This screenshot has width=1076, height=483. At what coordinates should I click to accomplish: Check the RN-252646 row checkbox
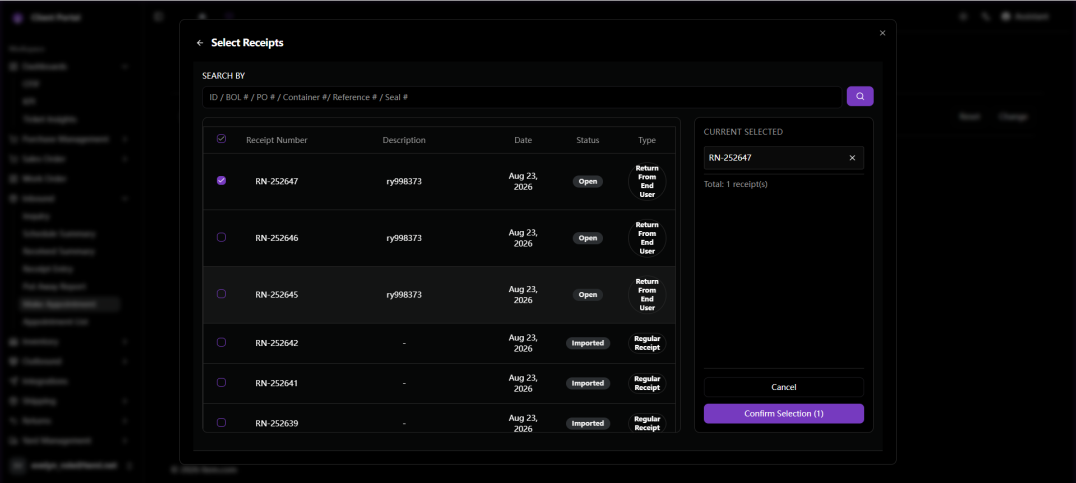(x=221, y=237)
